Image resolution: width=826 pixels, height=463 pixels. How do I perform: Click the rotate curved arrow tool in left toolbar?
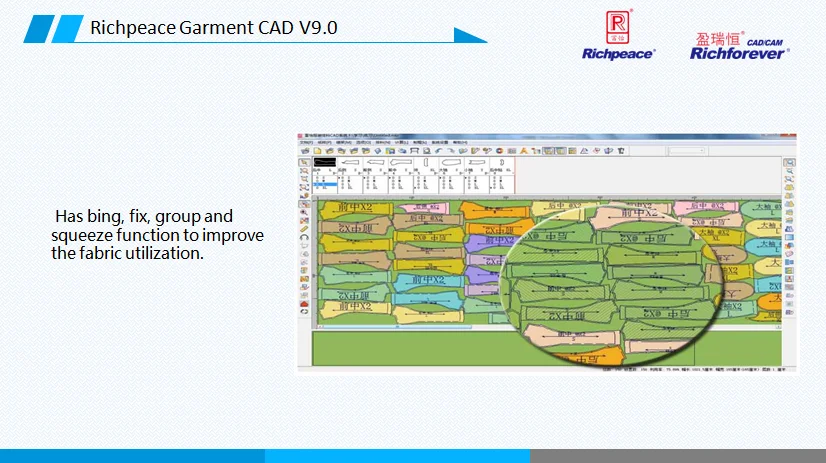[x=304, y=238]
